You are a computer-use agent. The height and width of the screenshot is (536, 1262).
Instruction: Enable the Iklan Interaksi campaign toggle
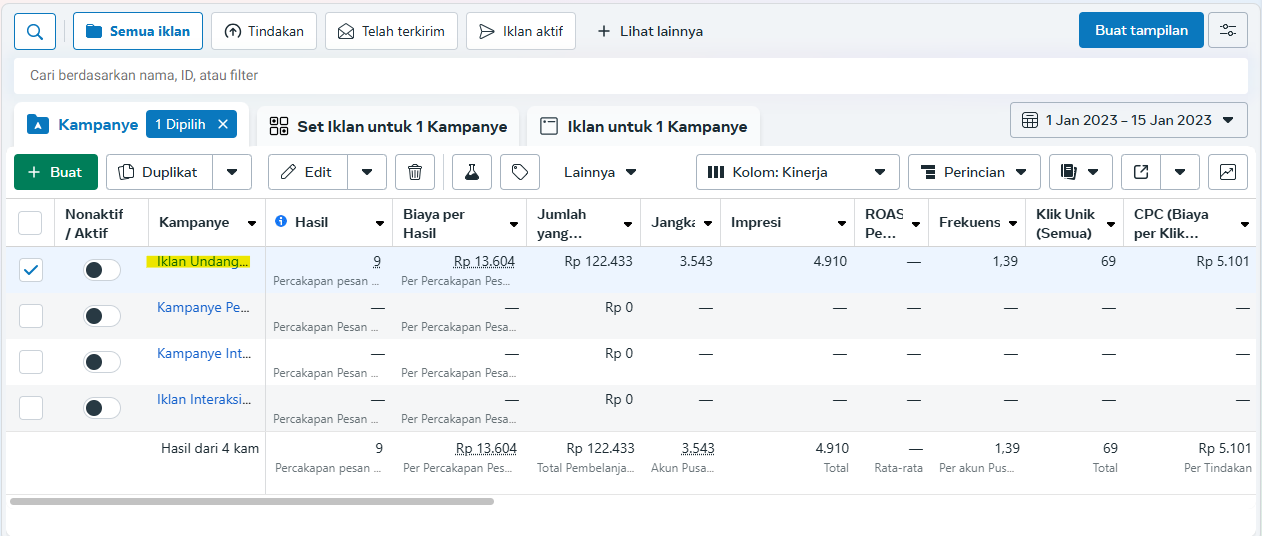[x=101, y=408]
